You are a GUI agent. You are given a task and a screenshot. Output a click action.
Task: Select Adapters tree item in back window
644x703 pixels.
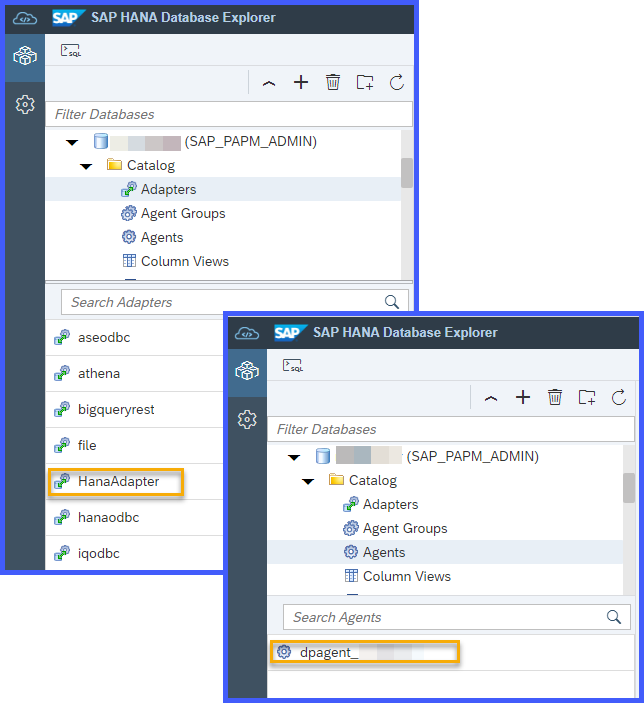tap(223, 189)
